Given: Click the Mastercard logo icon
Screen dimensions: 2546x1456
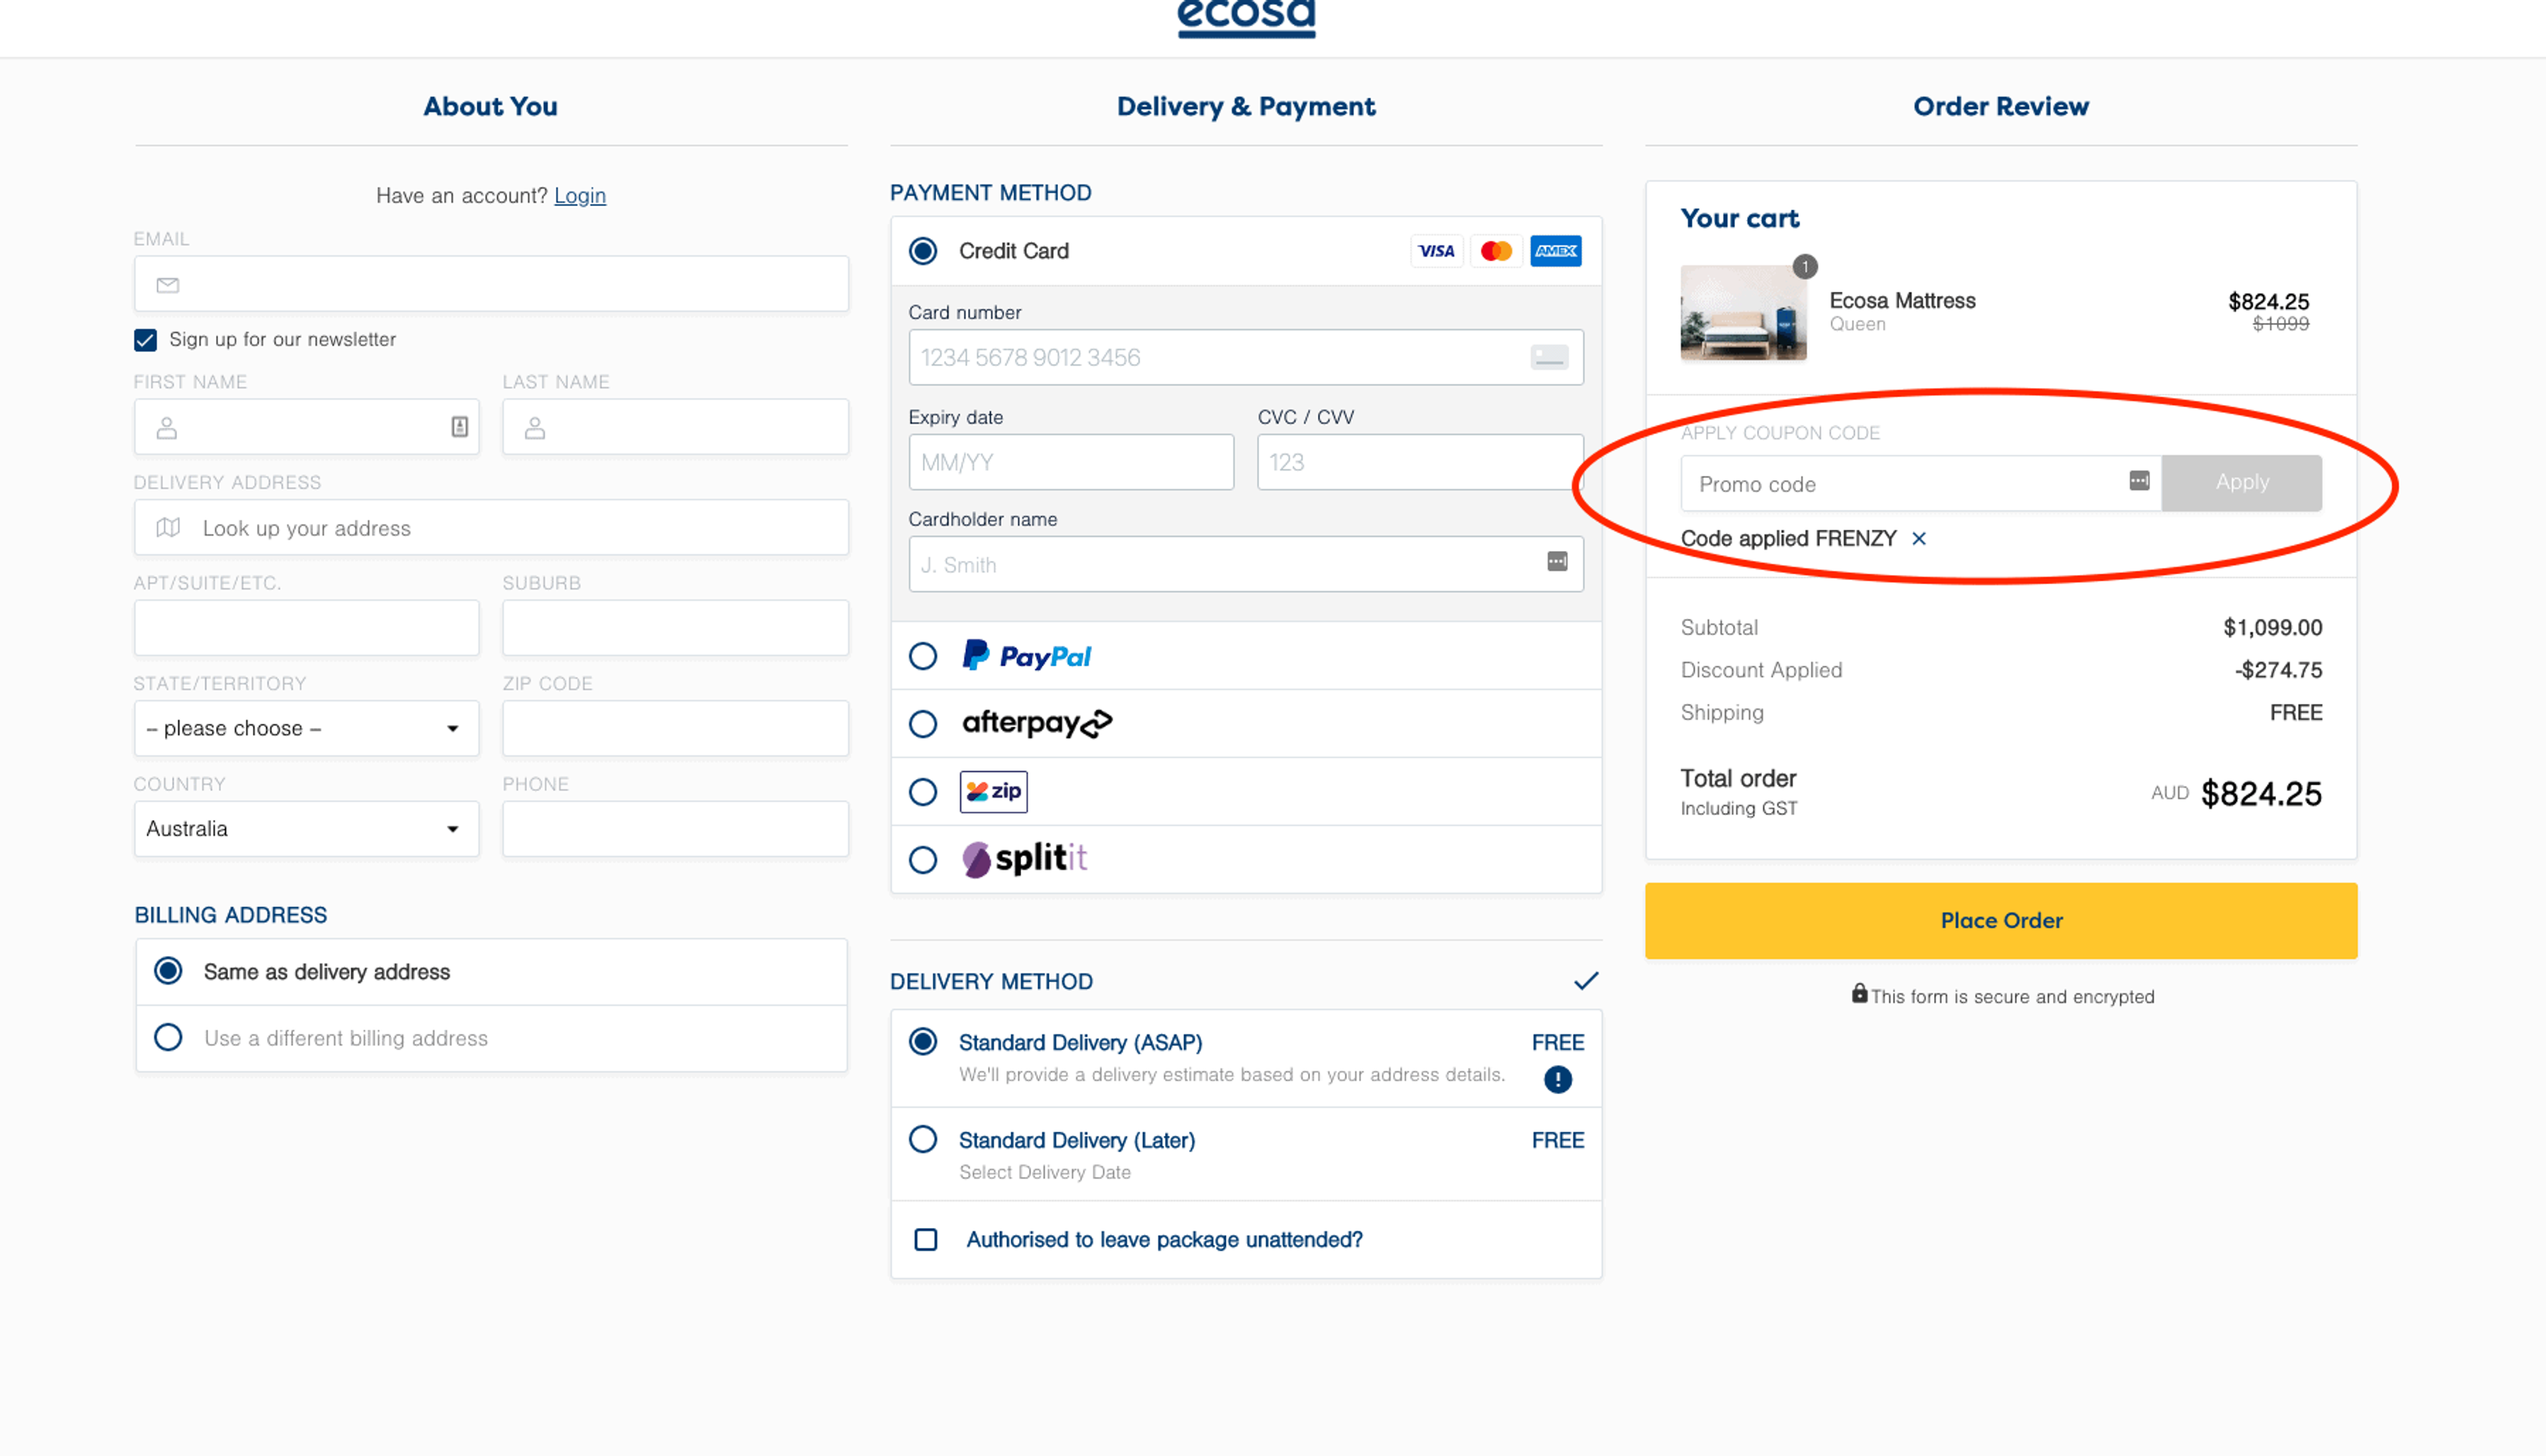Looking at the screenshot, I should (x=1496, y=251).
